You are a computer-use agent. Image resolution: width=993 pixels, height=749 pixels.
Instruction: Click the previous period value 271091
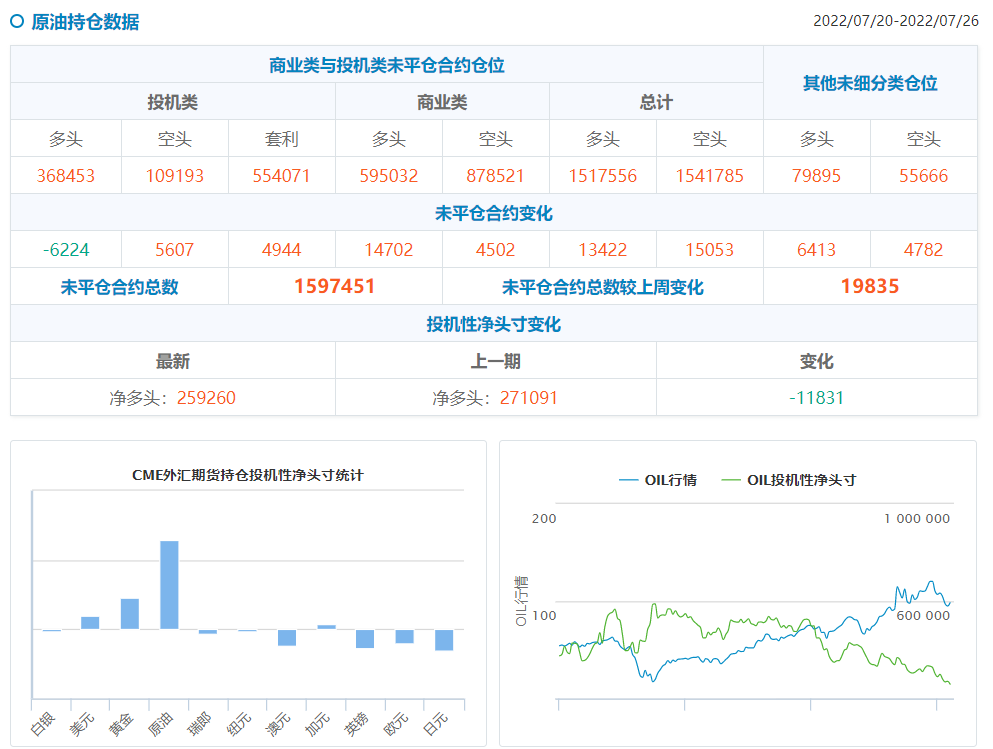(x=529, y=398)
